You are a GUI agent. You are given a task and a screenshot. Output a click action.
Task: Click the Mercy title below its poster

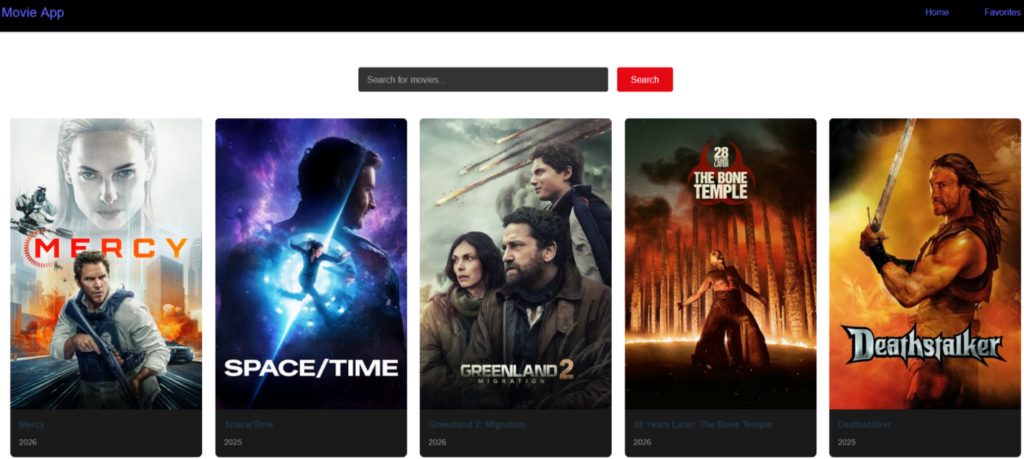point(32,425)
